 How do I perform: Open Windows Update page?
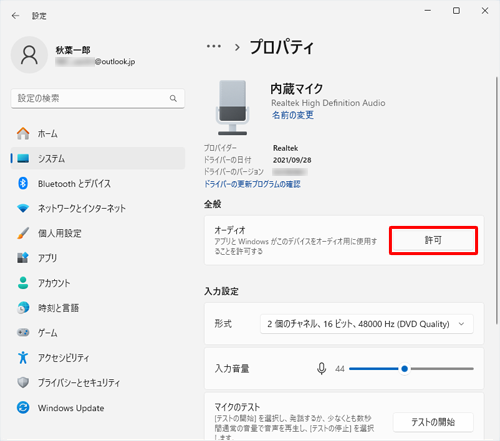(98, 407)
